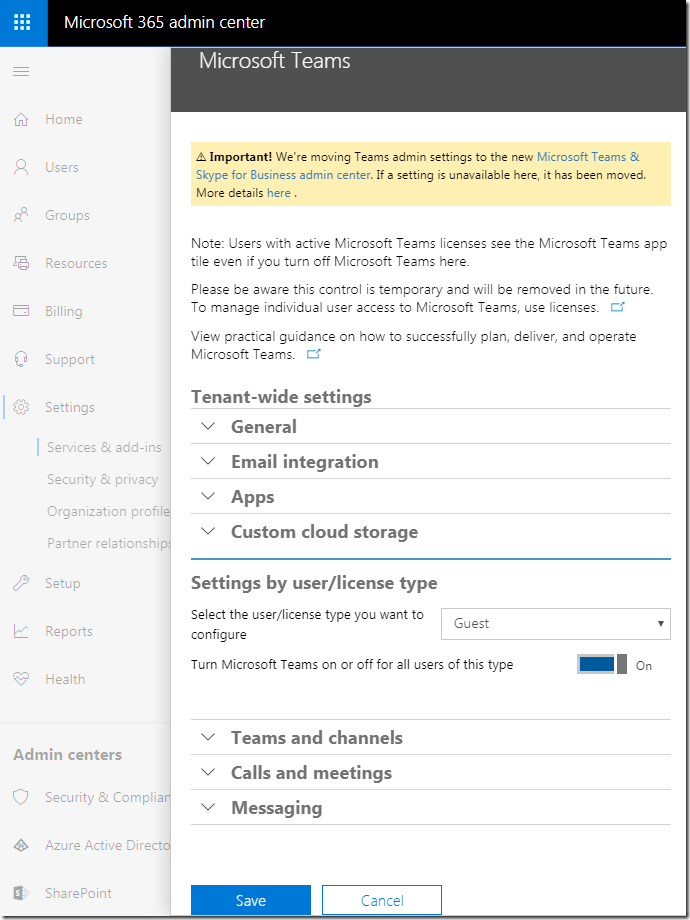This screenshot has width=690, height=920.
Task: Expand the General section
Action: [x=431, y=427]
